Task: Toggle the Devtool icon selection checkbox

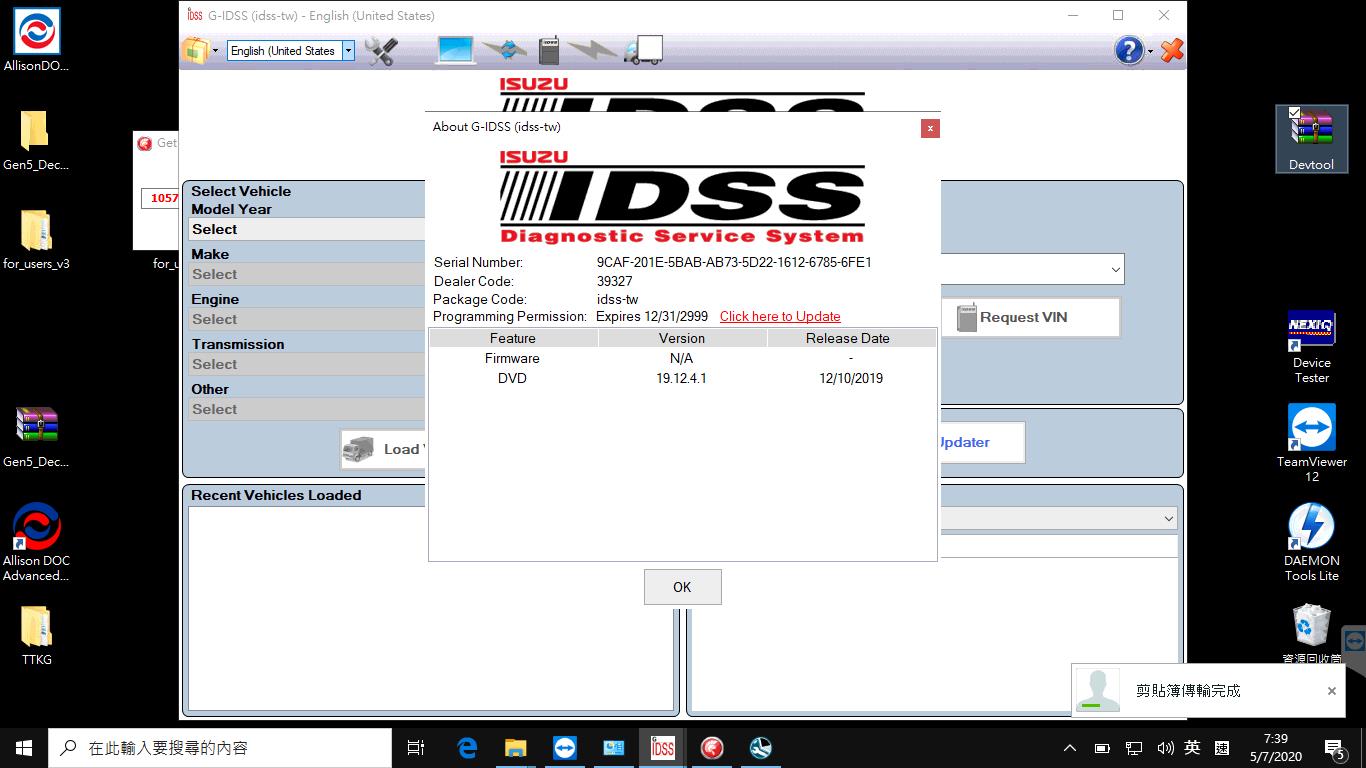Action: [1295, 113]
